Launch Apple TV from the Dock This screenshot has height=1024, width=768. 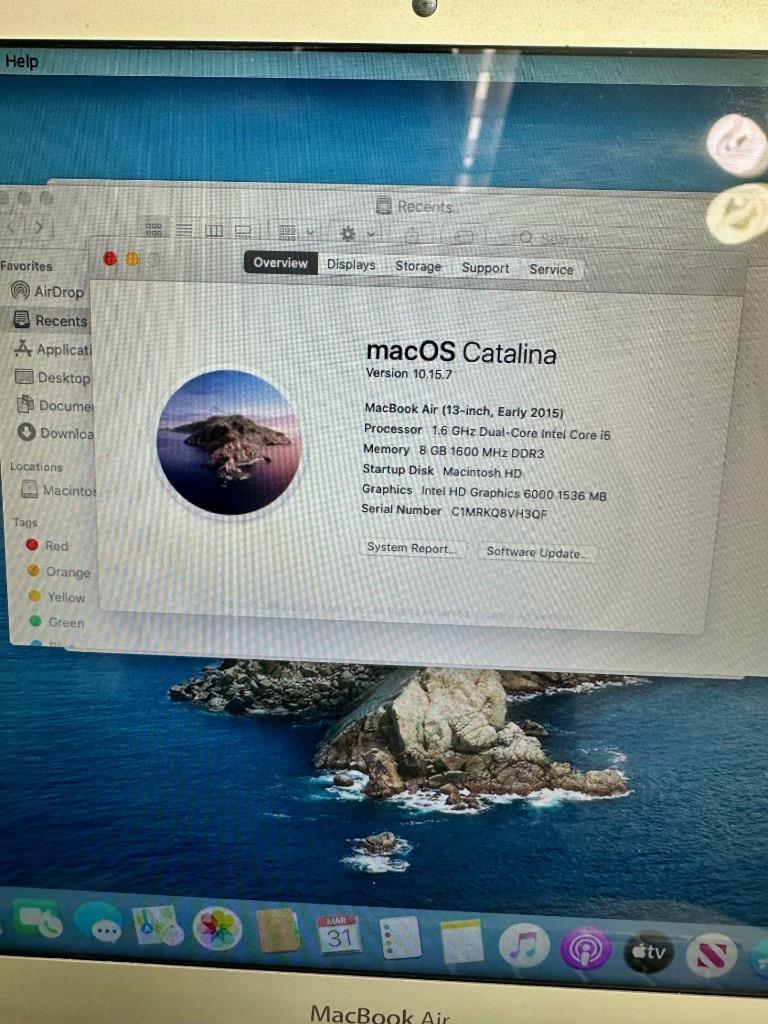pos(648,952)
